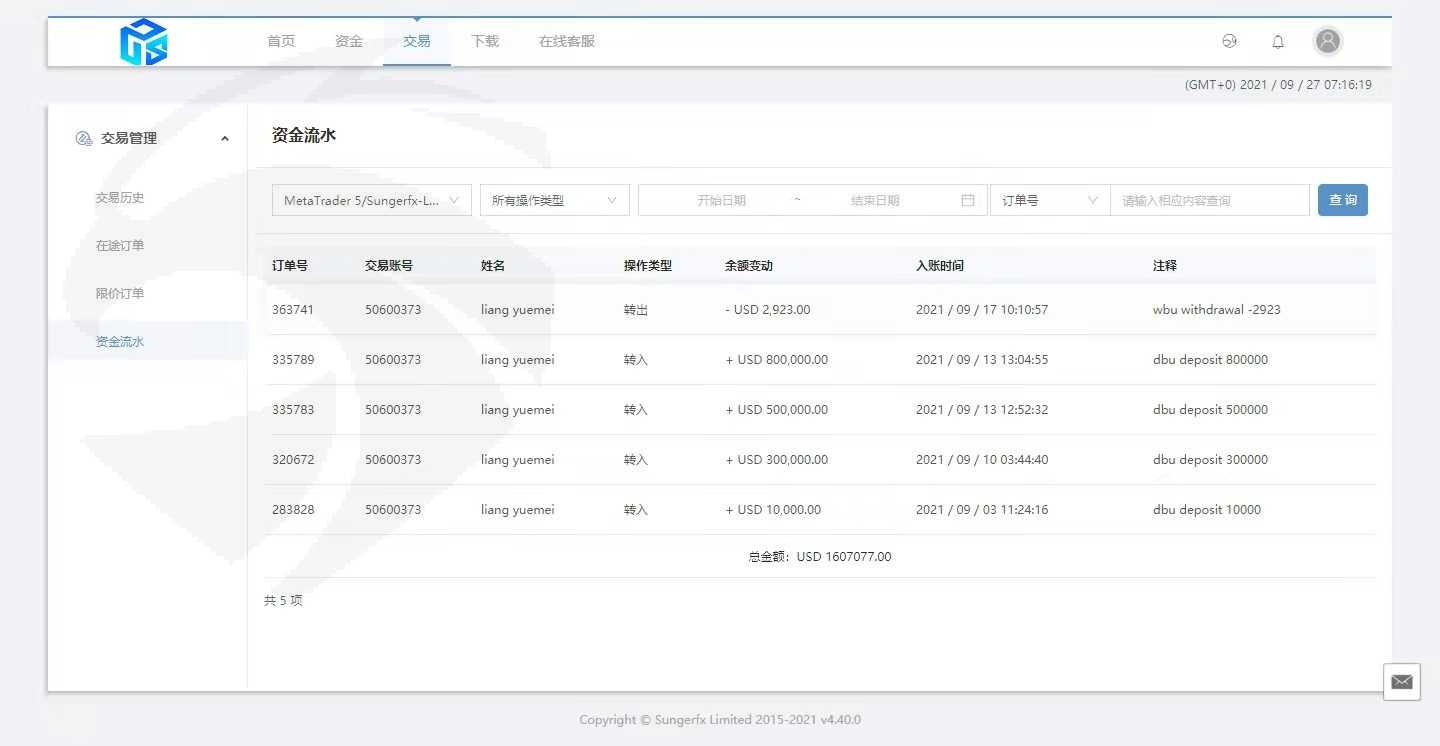Click order number 320672

click(293, 460)
